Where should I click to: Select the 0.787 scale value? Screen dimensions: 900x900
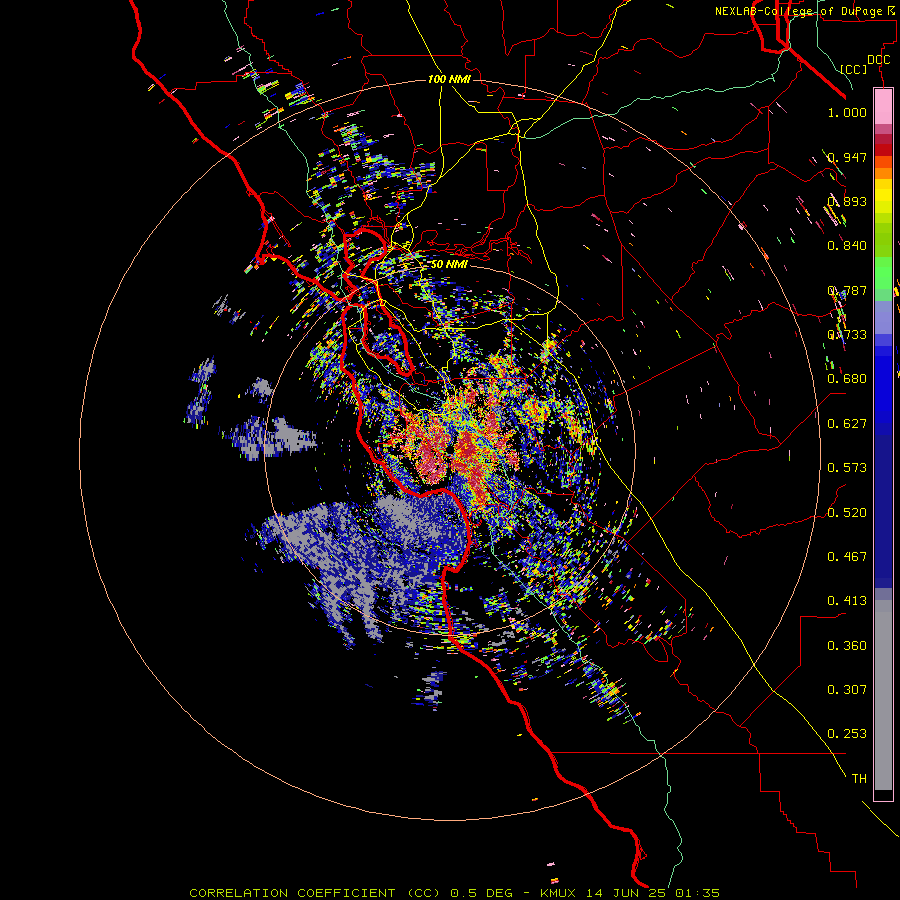pyautogui.click(x=847, y=290)
